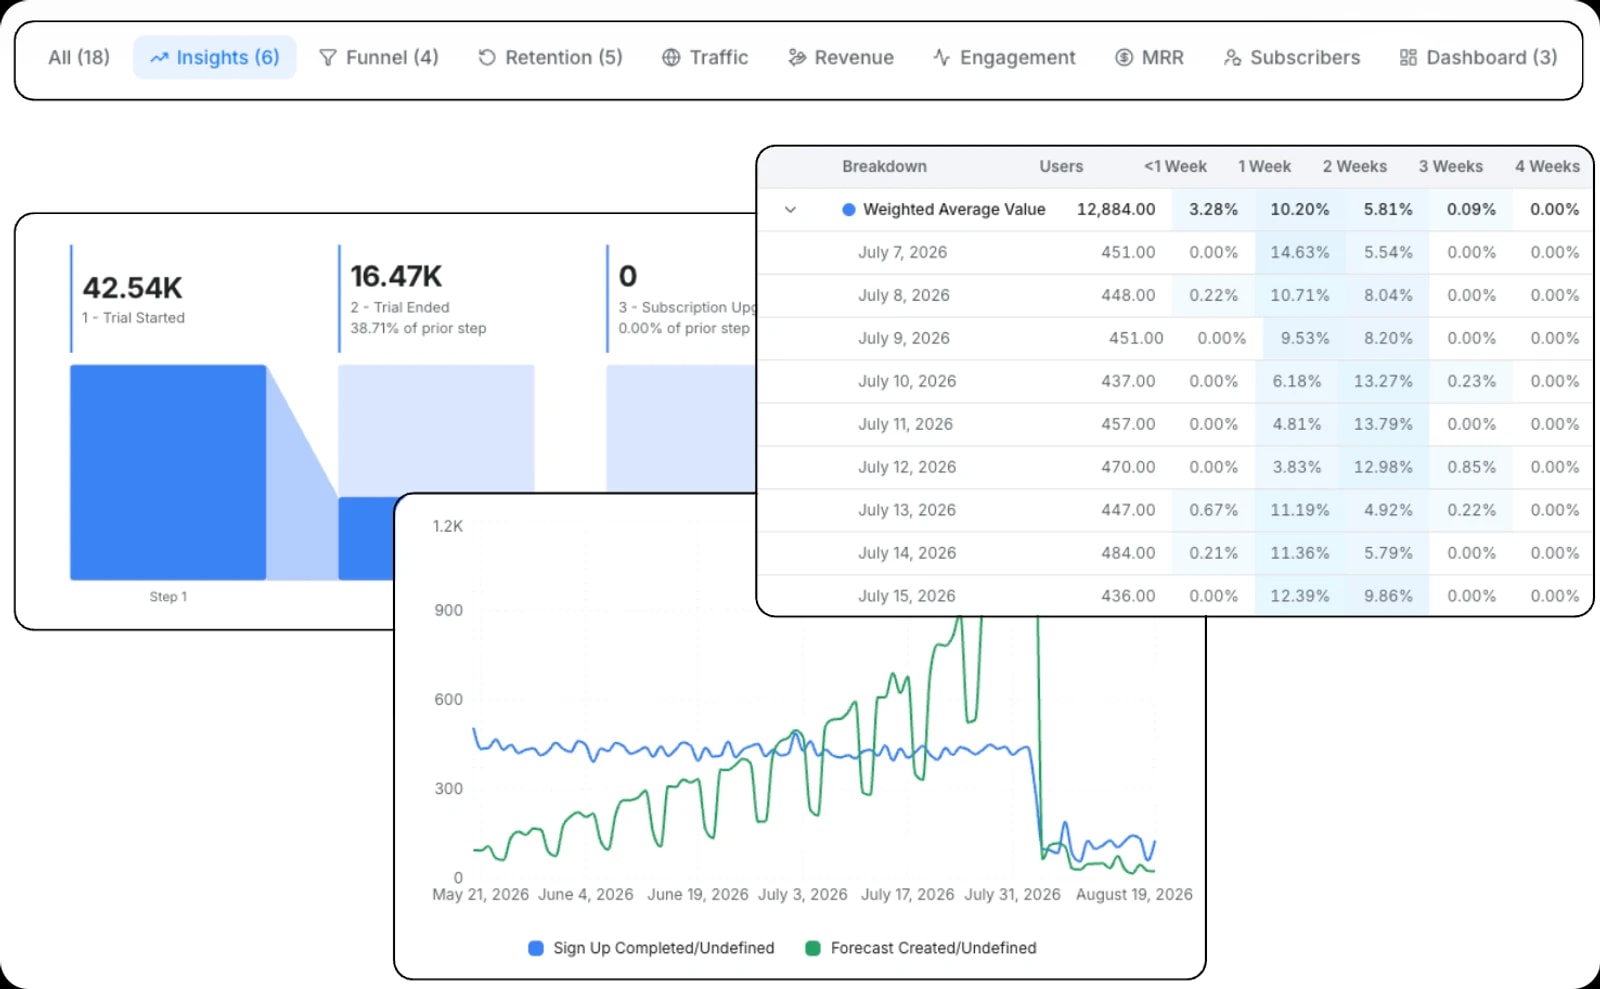Click the August 19, 2026 axis label
This screenshot has height=989, width=1600.
[x=1134, y=895]
